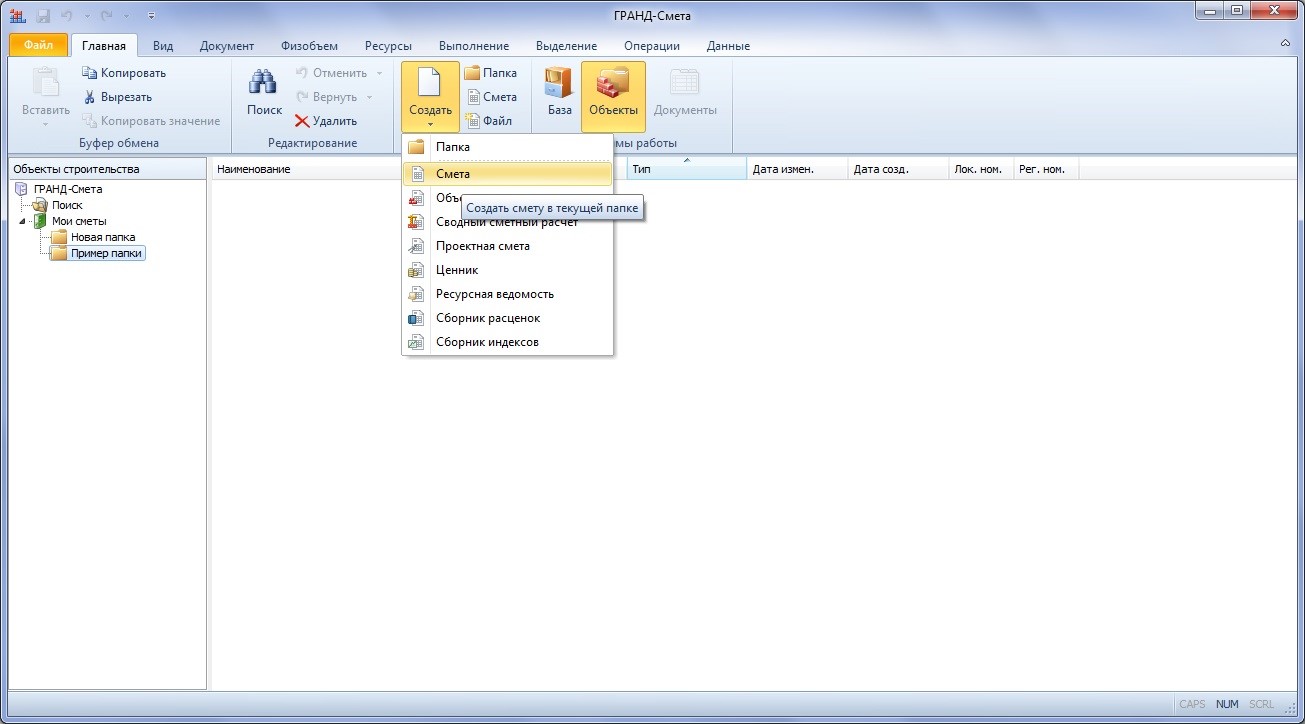This screenshot has height=724, width=1305.
Task: Choose Проектная смета from the menu
Action: (x=507, y=246)
